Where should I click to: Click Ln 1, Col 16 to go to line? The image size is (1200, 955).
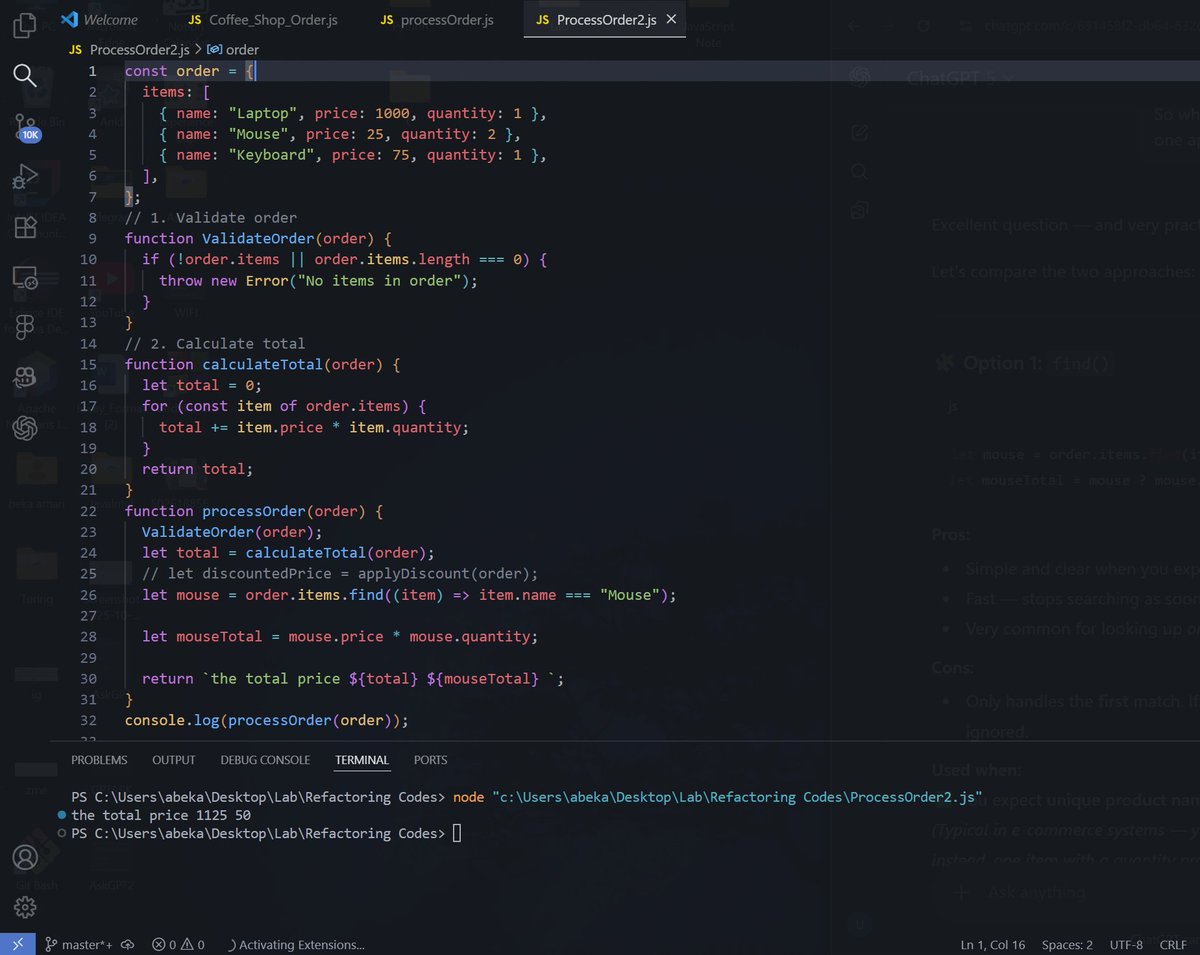coord(992,943)
